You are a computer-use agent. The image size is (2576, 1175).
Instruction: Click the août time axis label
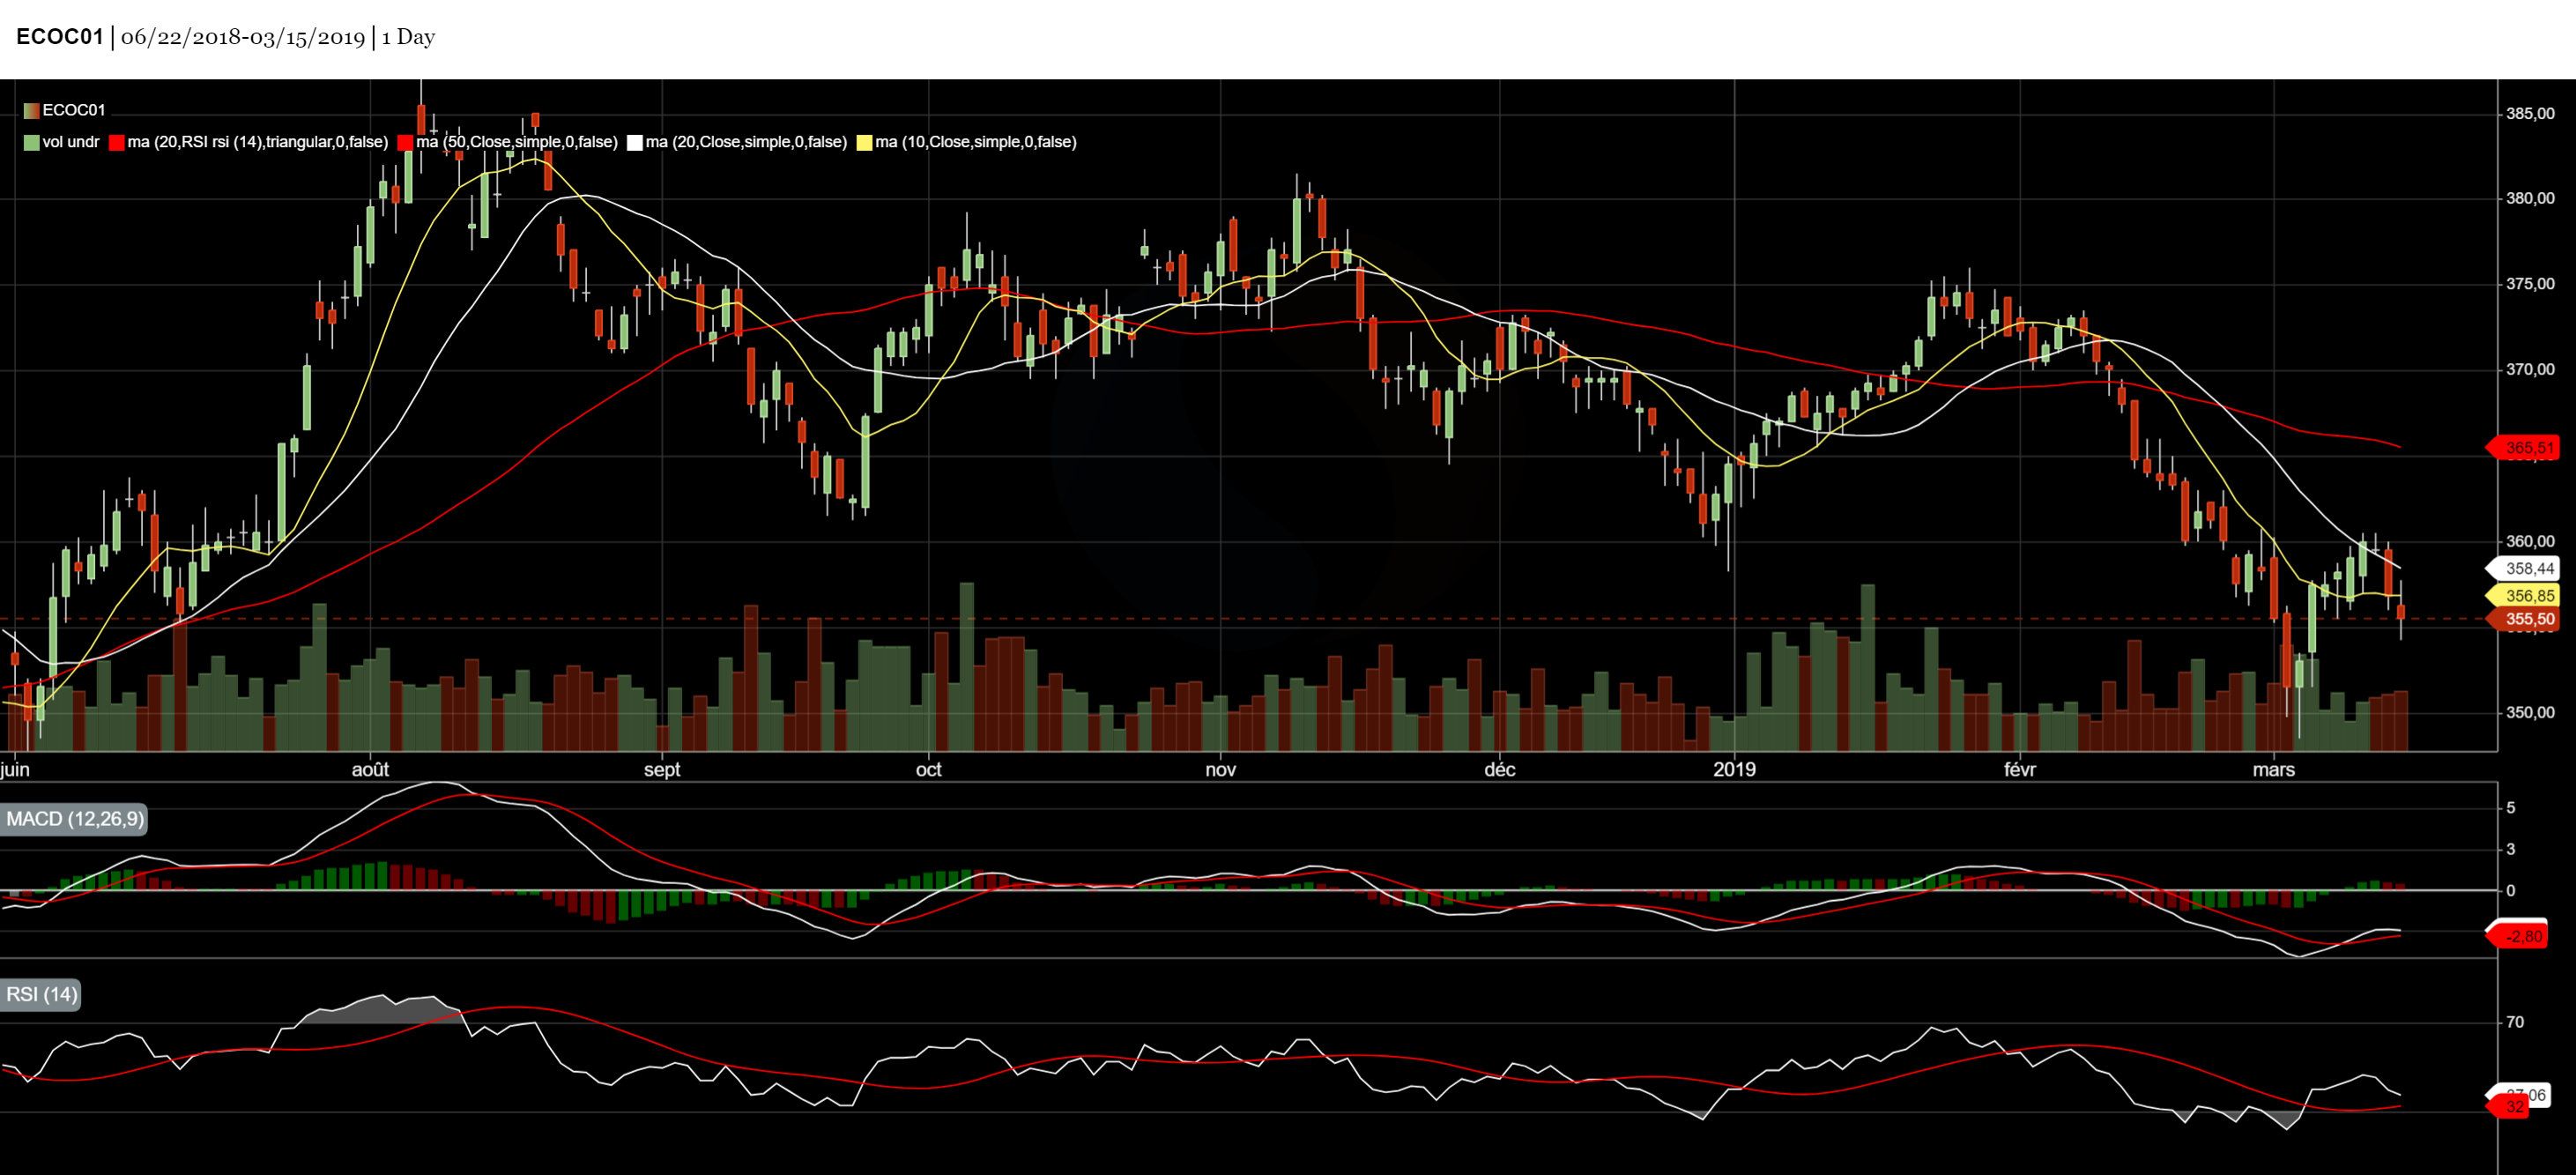[x=370, y=770]
